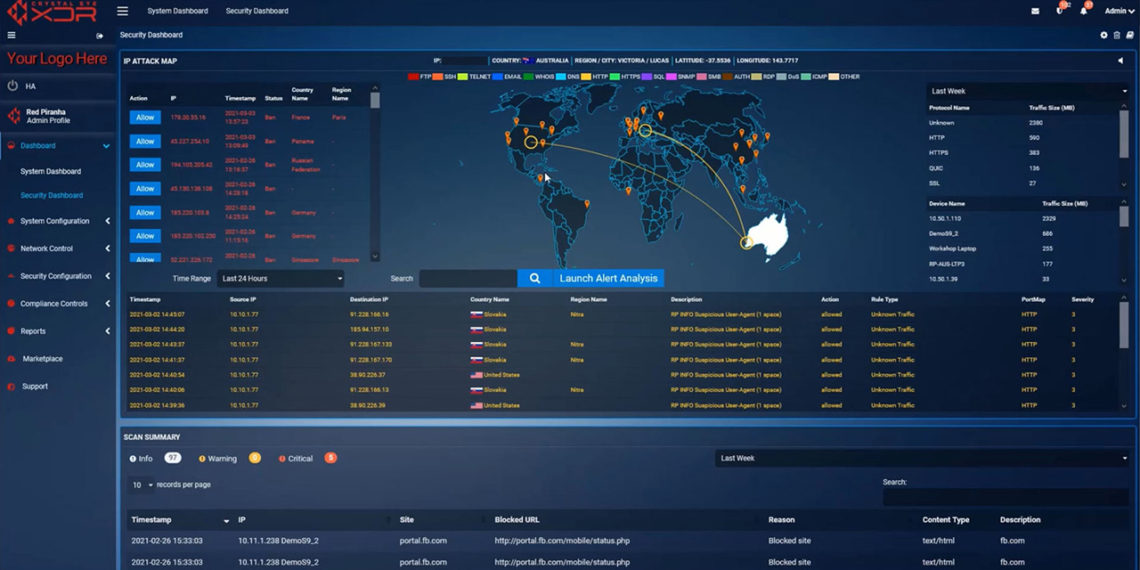Open the Admin user dropdown

tap(1120, 11)
